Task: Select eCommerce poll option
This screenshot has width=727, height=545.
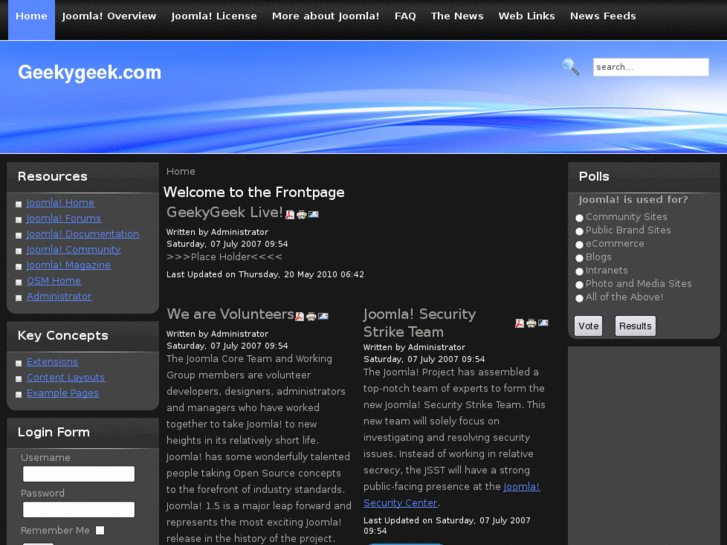Action: pos(579,244)
